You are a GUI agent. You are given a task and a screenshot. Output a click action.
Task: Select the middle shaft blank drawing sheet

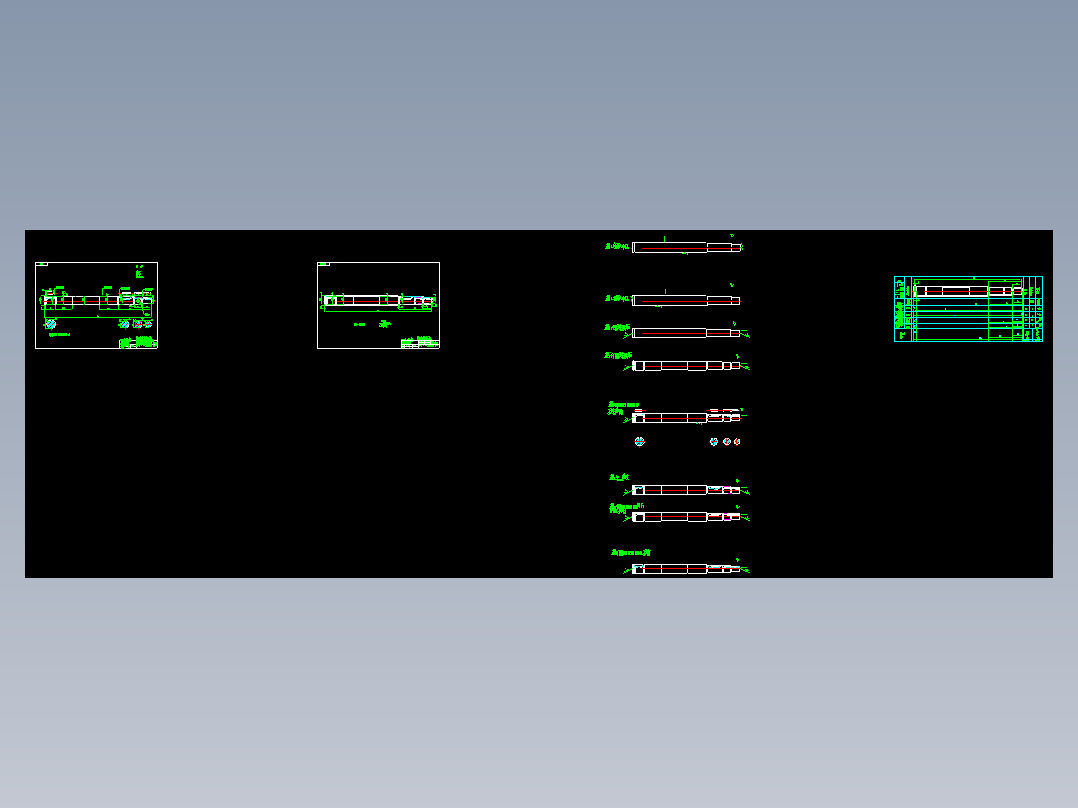point(378,305)
